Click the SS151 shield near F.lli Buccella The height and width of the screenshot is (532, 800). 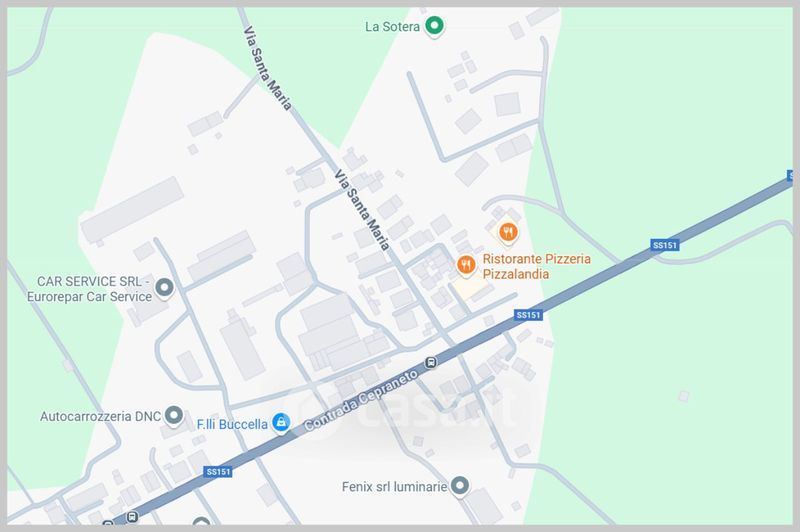click(218, 472)
